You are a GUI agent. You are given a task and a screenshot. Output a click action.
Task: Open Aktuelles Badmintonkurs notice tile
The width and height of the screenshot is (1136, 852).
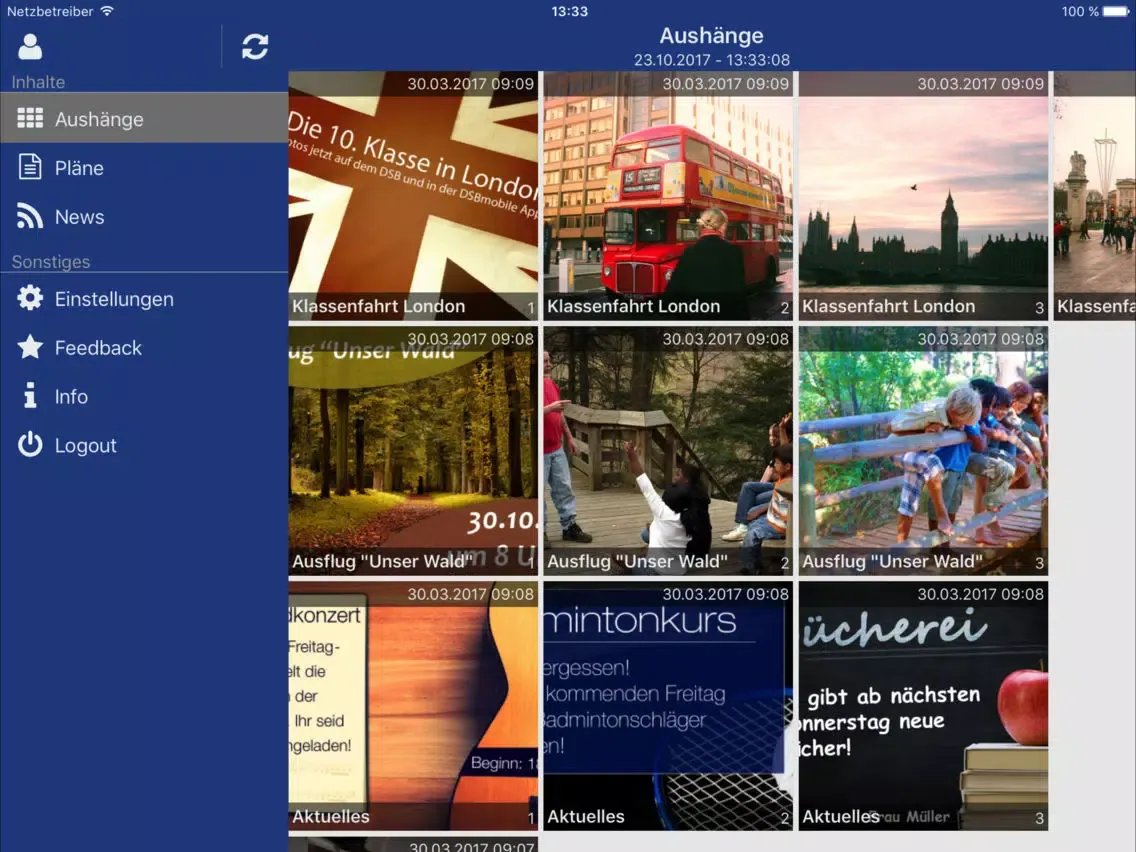click(668, 706)
